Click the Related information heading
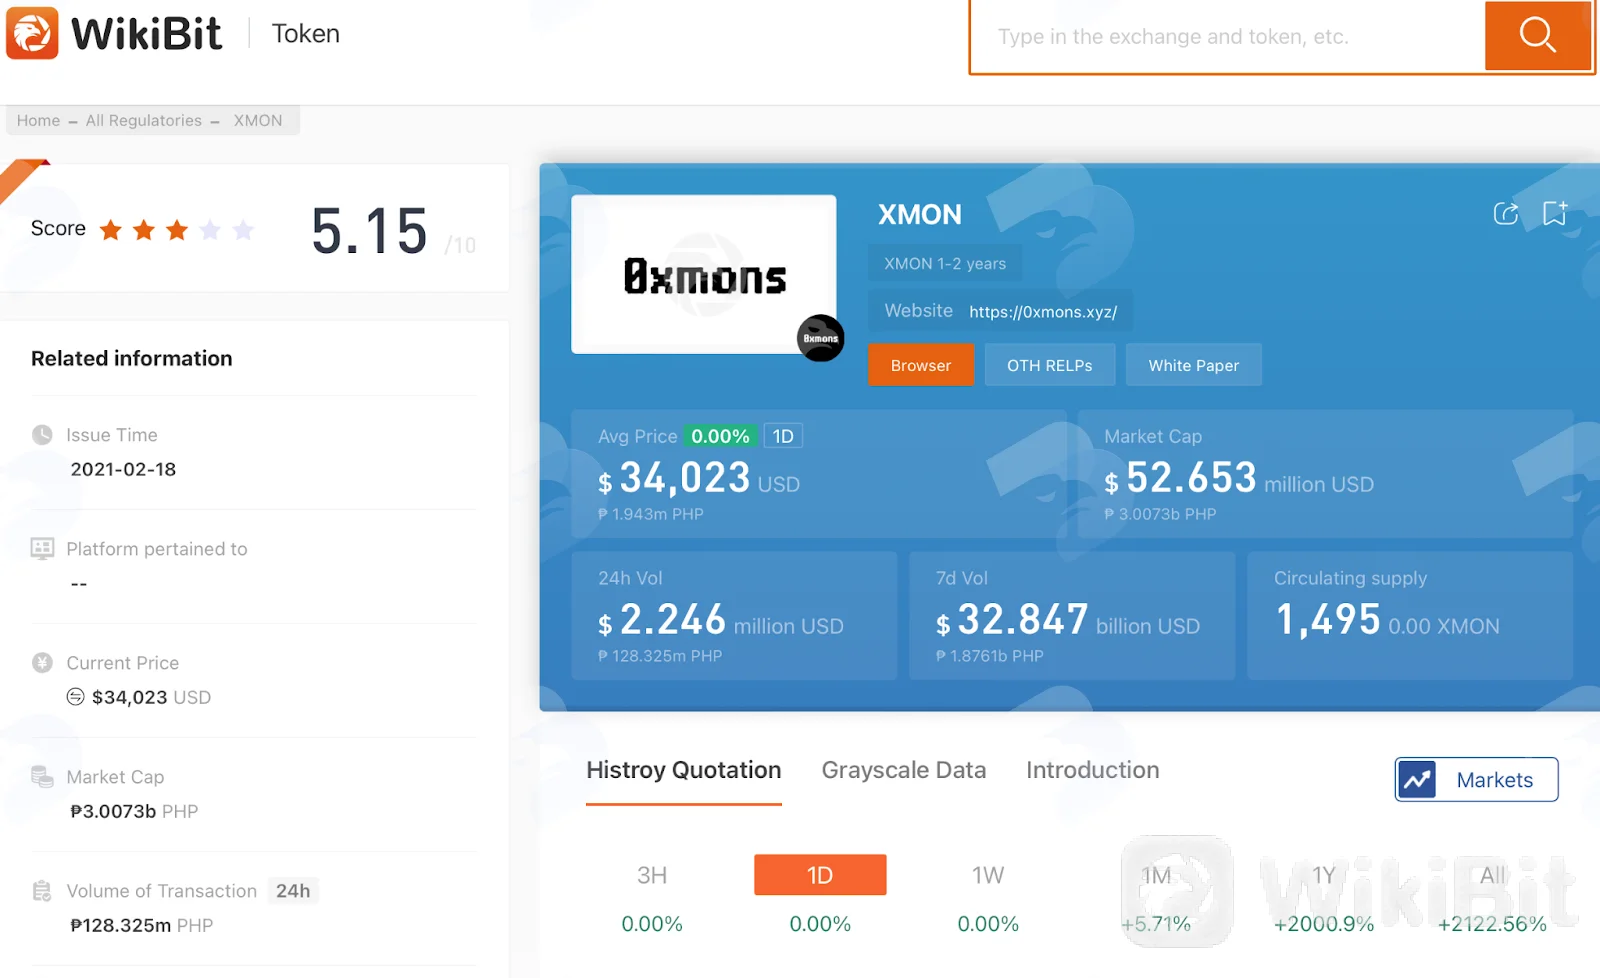 click(x=132, y=358)
